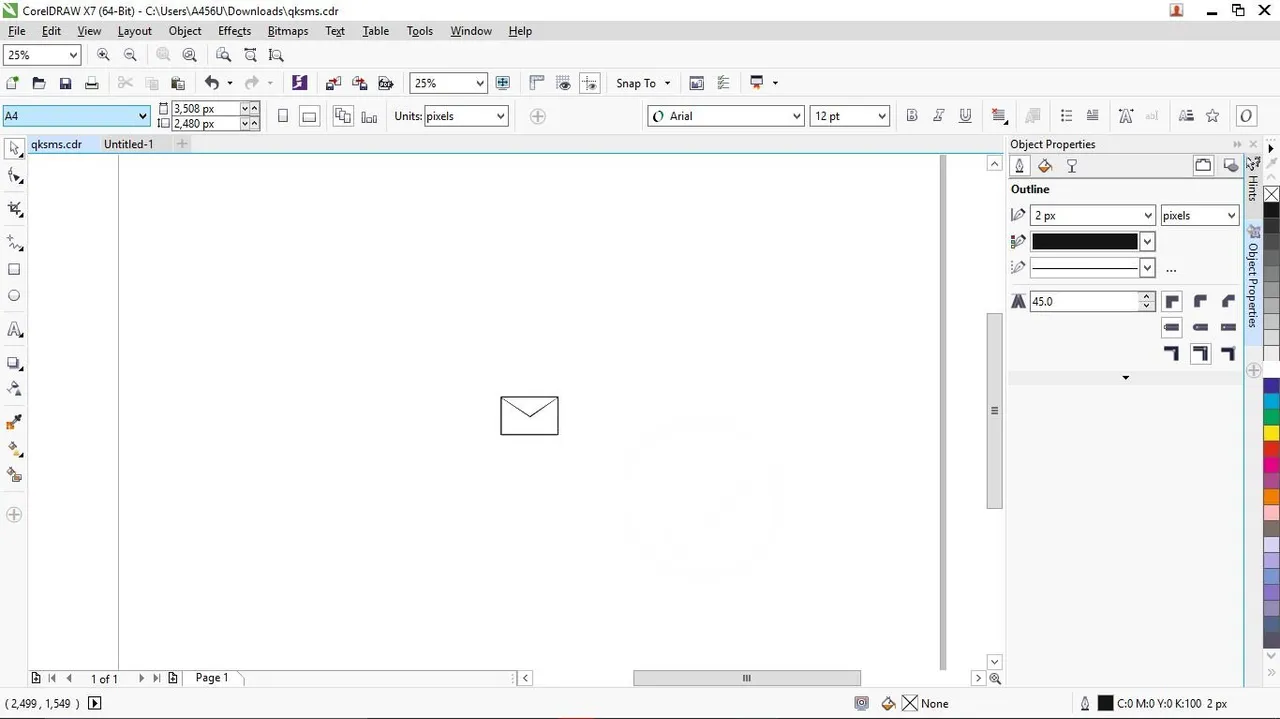1280x719 pixels.
Task: Toggle Bold text formatting
Action: tap(911, 116)
